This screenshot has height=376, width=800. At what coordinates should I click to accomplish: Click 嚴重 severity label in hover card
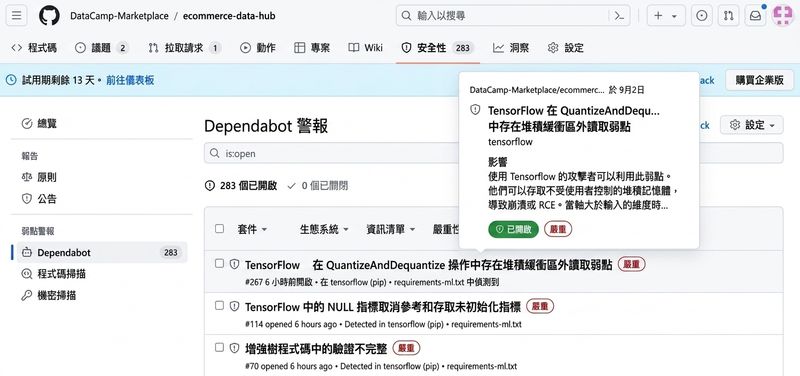[x=558, y=230]
